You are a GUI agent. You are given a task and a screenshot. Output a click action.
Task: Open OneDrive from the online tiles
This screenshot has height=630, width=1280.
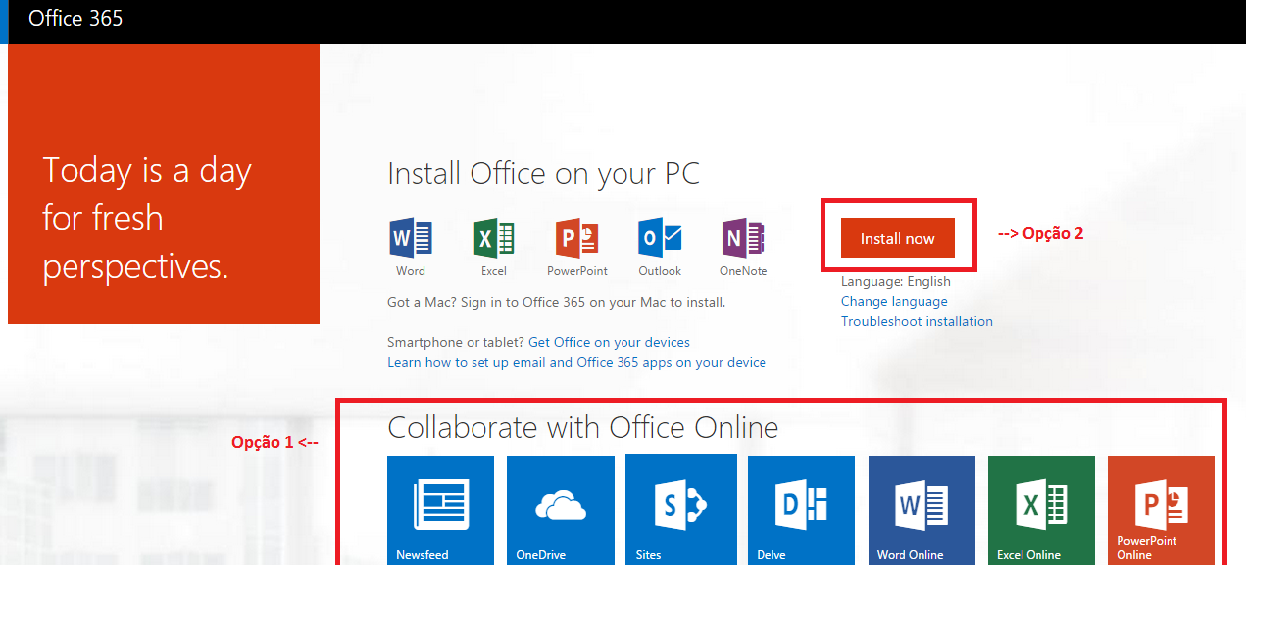[560, 510]
